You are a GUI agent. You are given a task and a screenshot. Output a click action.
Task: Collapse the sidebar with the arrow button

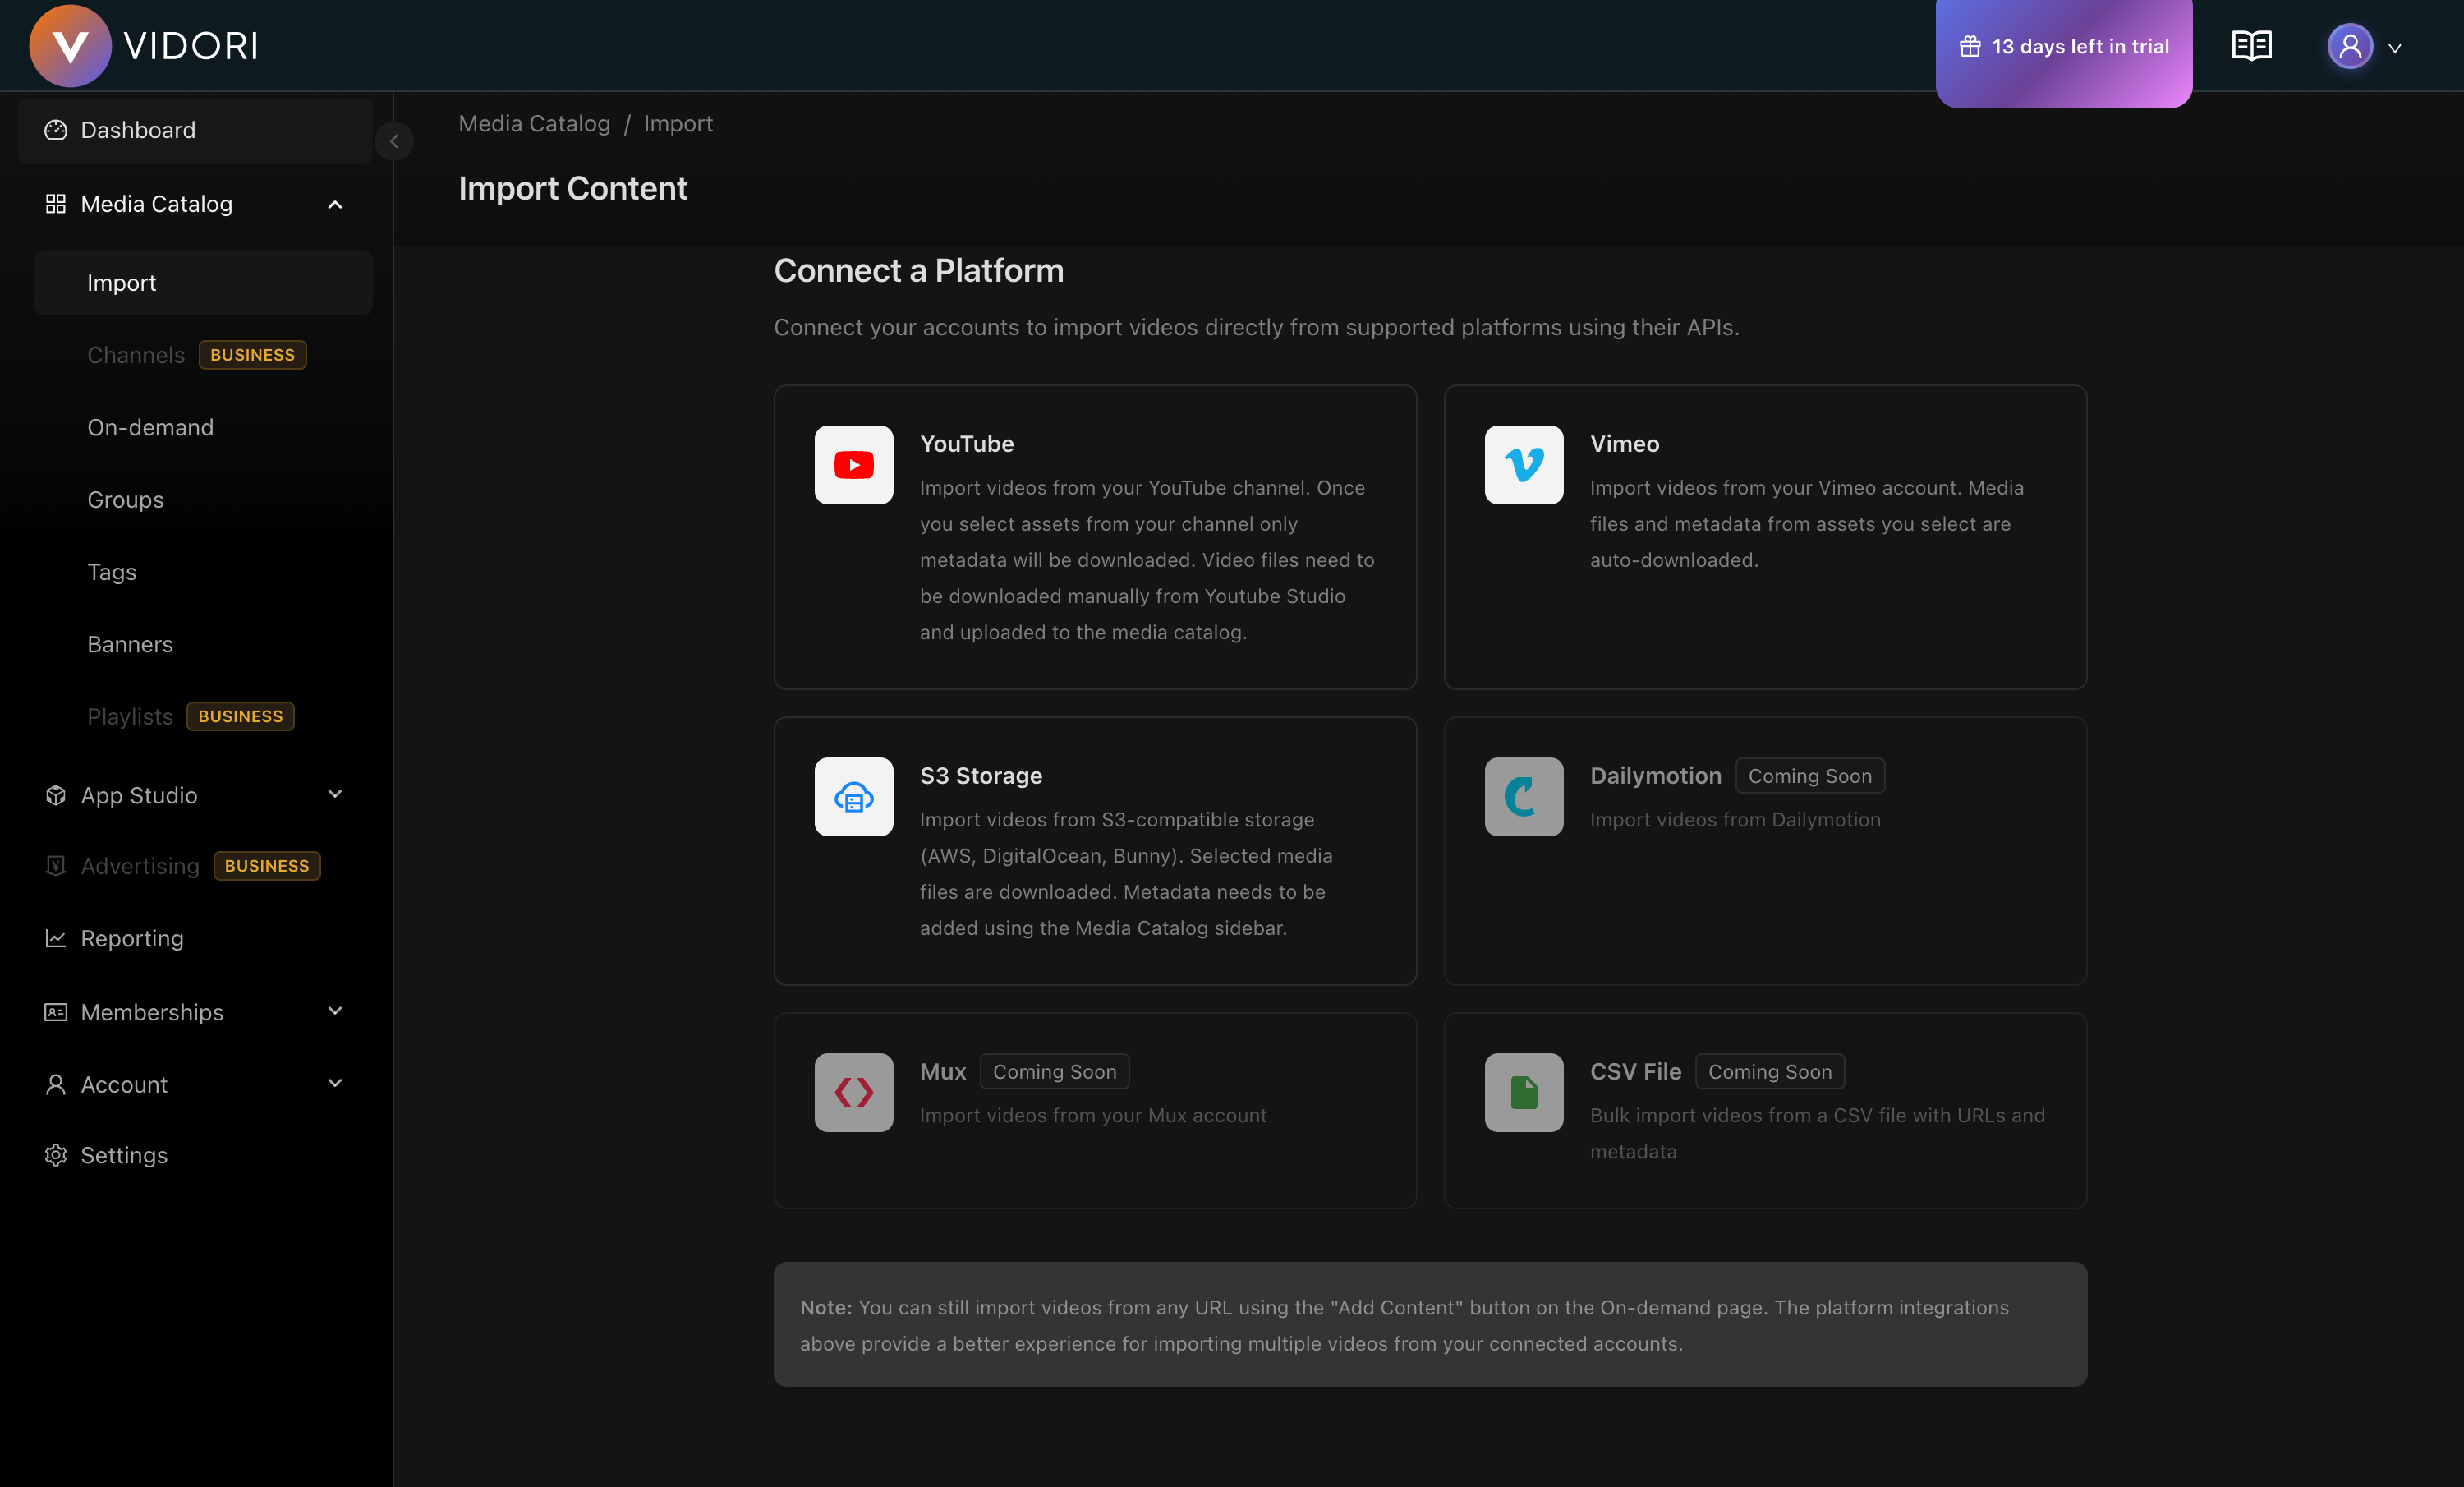coord(394,141)
